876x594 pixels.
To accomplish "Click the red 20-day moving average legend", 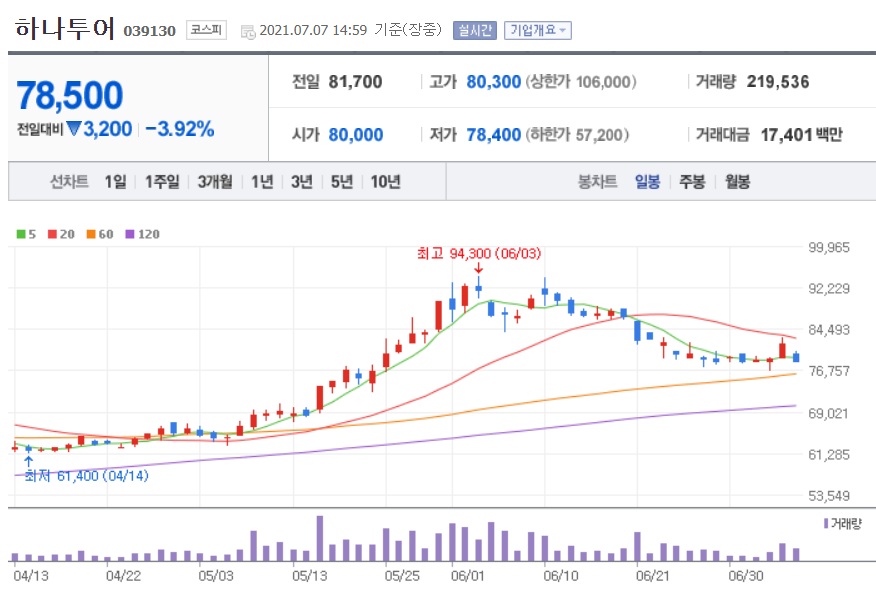I will tap(61, 234).
